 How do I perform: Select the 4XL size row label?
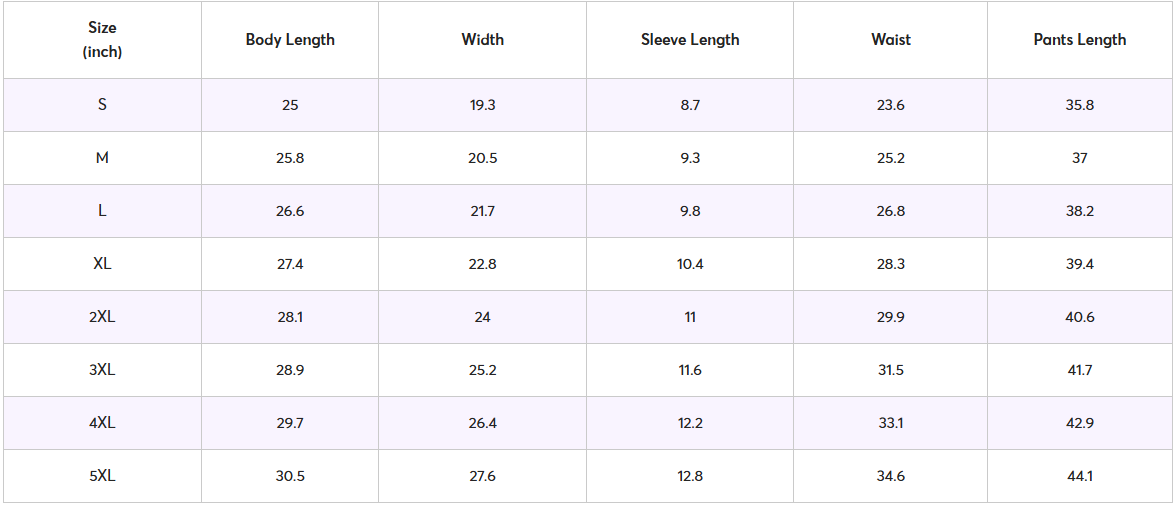coord(102,423)
